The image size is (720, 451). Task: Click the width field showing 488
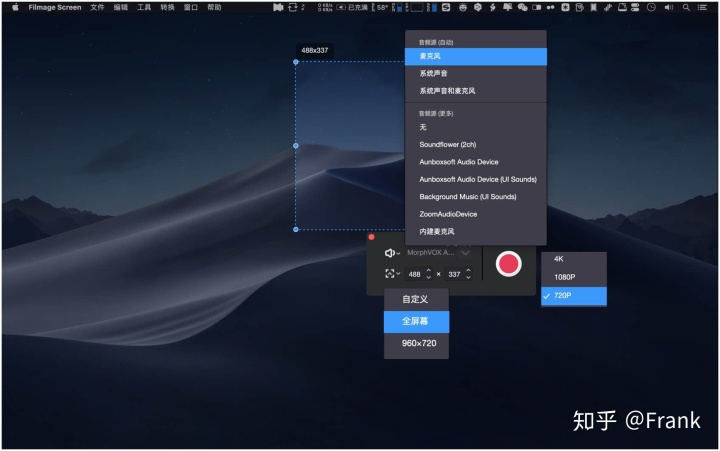(415, 274)
